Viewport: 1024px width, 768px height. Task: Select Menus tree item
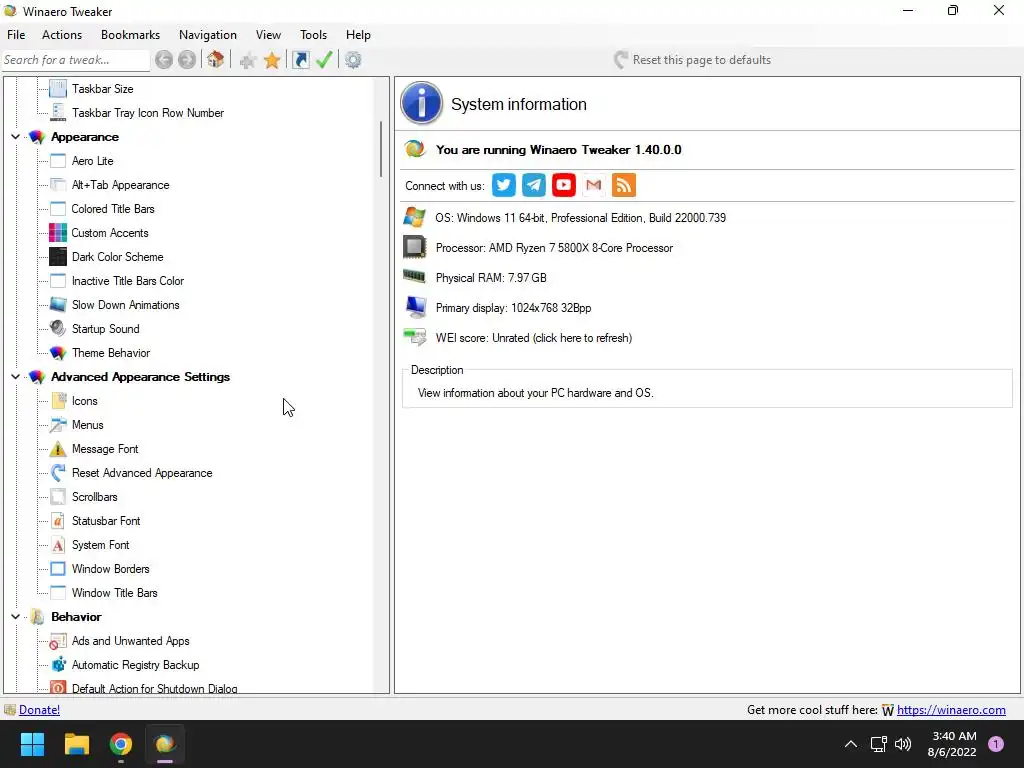tap(88, 425)
